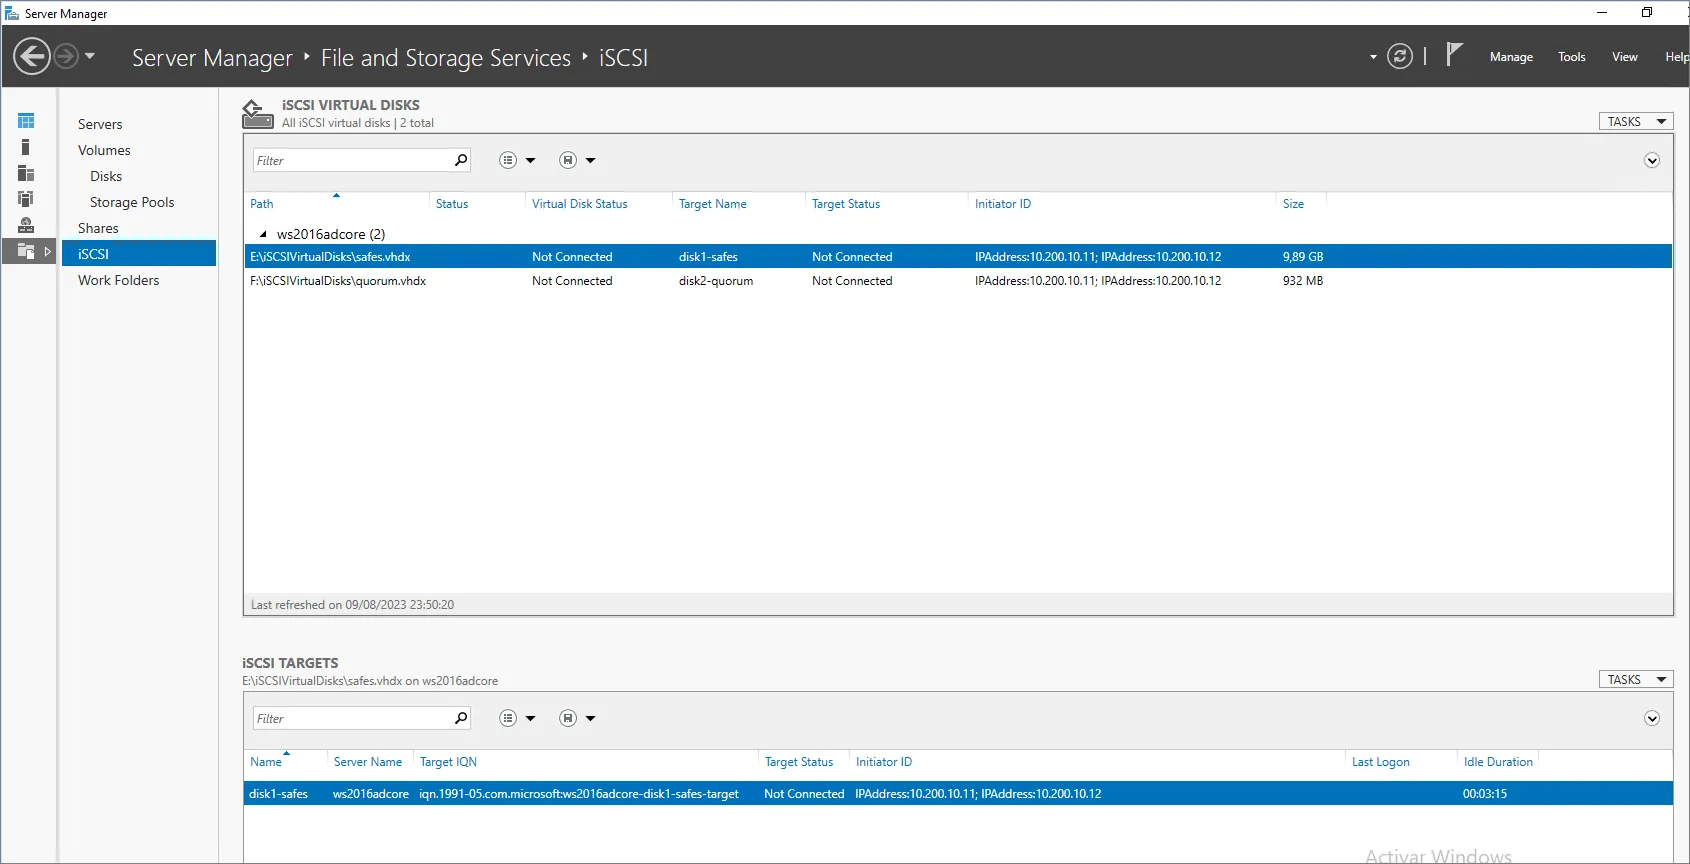The height and width of the screenshot is (864, 1690).
Task: Click the back navigation arrow
Action: pos(32,56)
